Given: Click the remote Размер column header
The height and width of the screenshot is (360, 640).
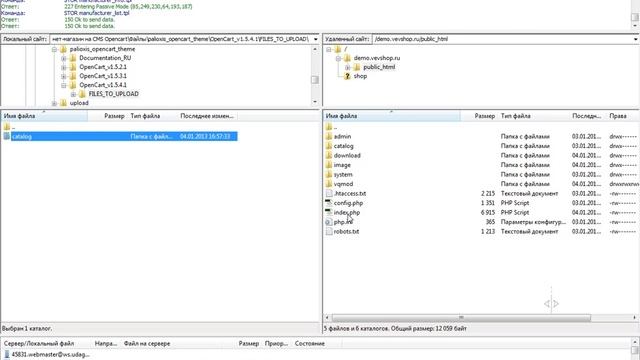Looking at the screenshot, I should 479,116.
